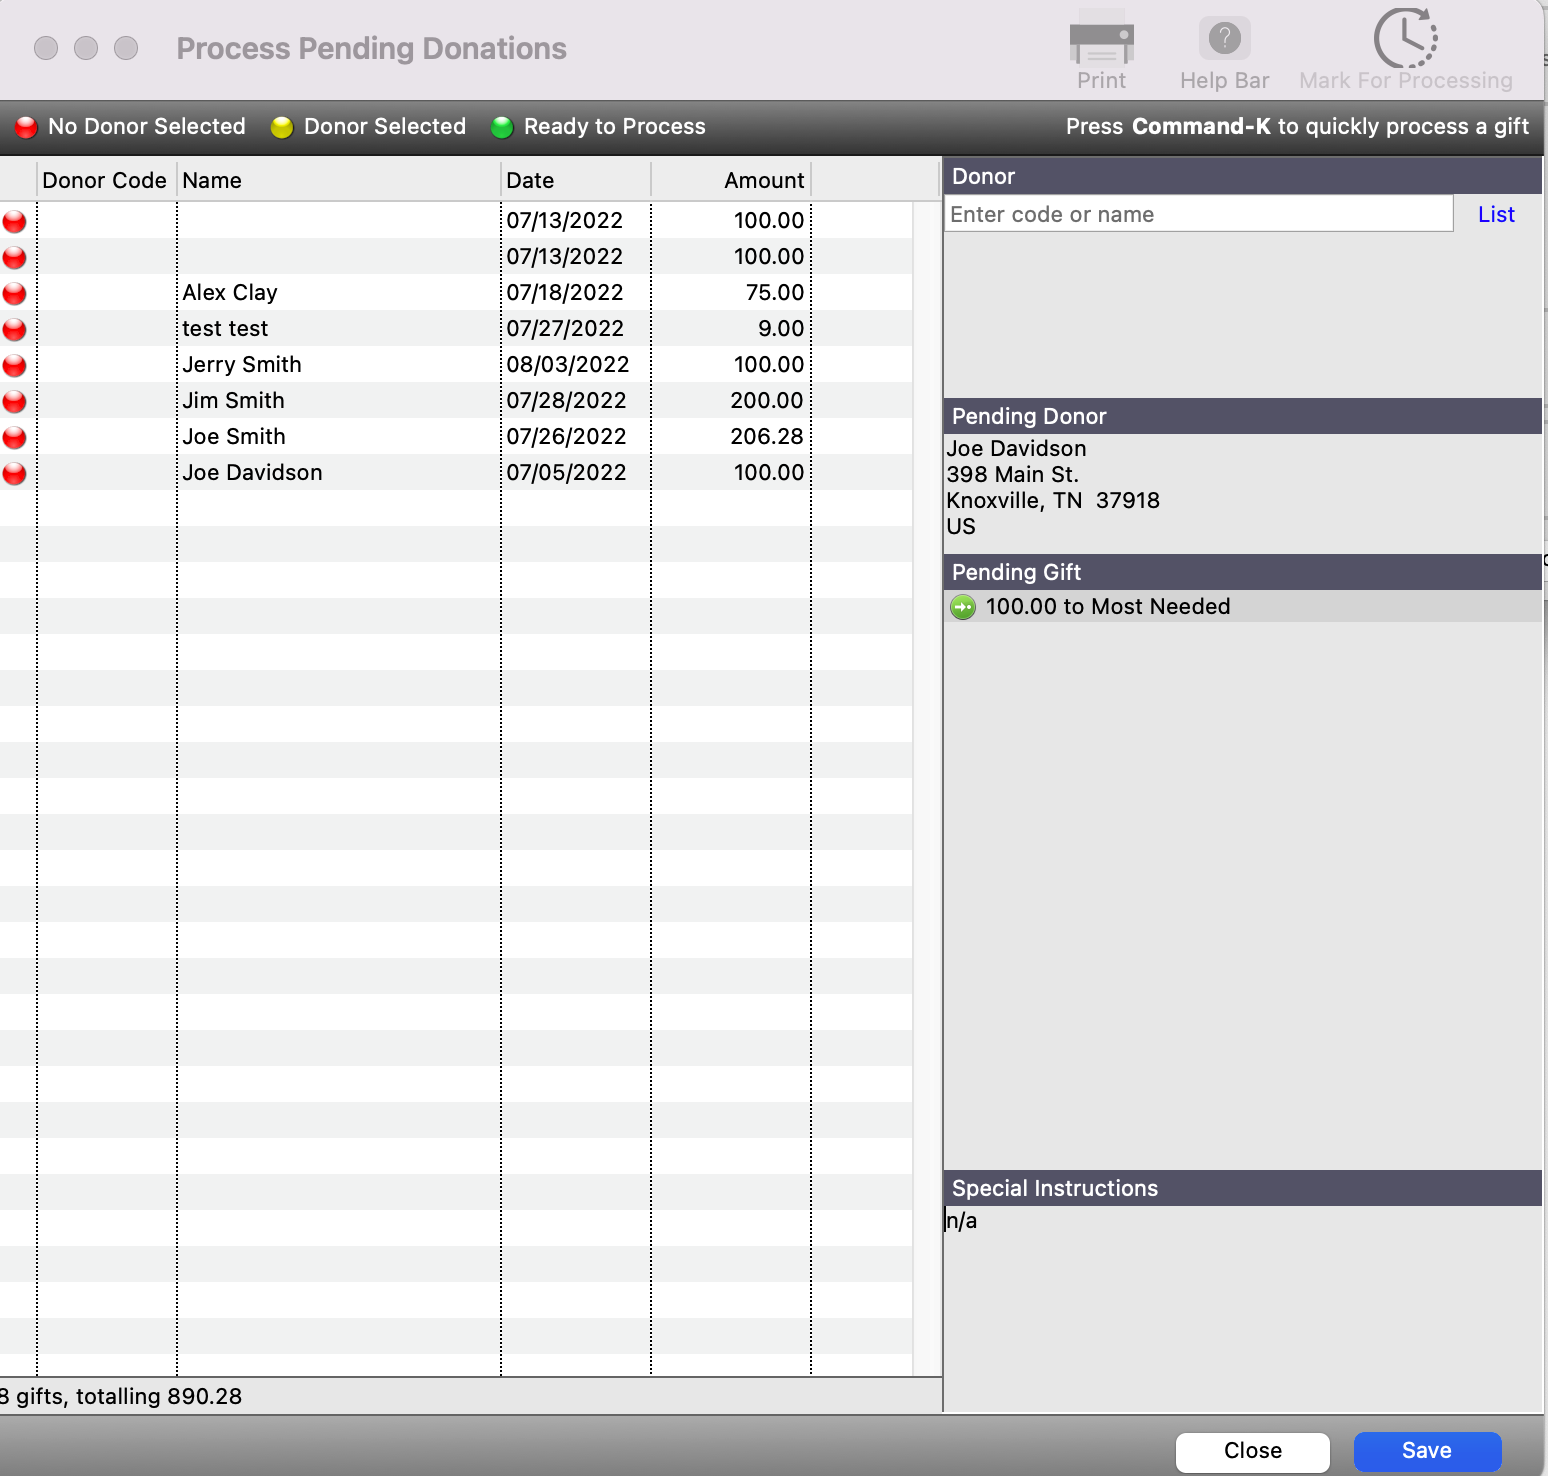Click red status dot for Joe Davidson

(15, 473)
